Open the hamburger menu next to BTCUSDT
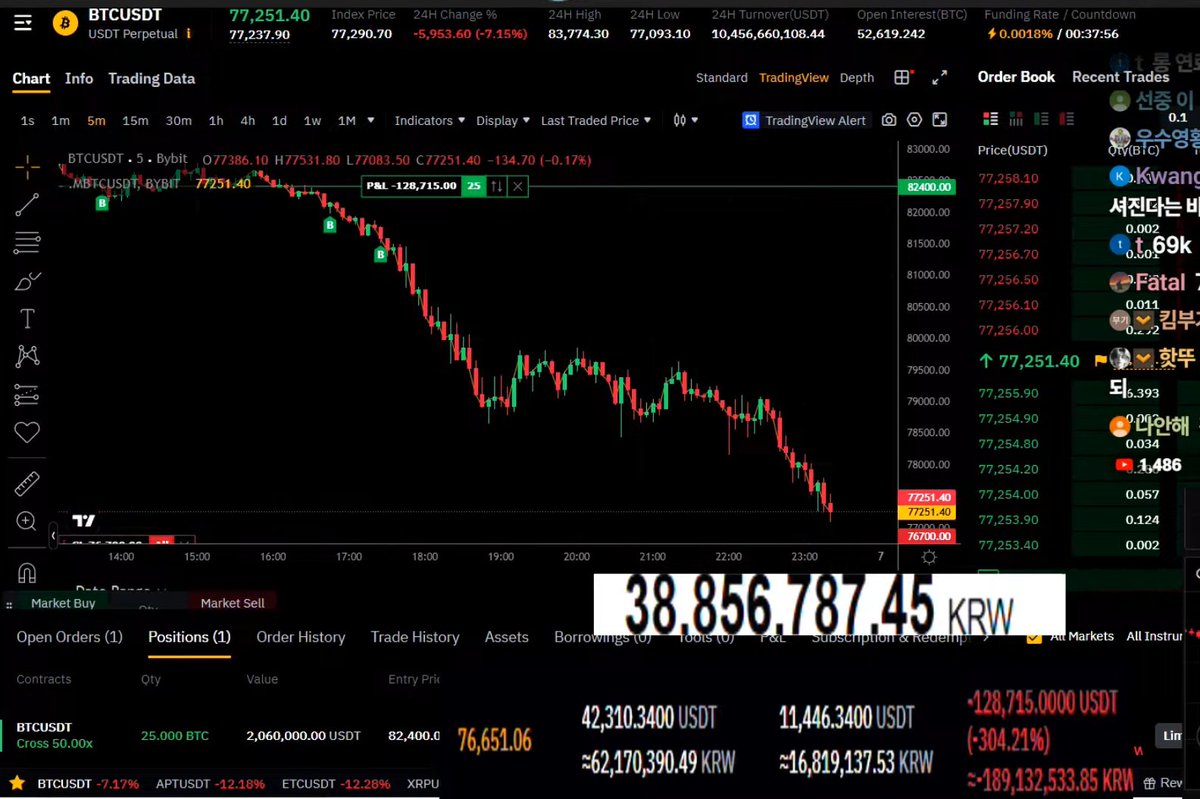The height and width of the screenshot is (799, 1200). pyautogui.click(x=23, y=22)
